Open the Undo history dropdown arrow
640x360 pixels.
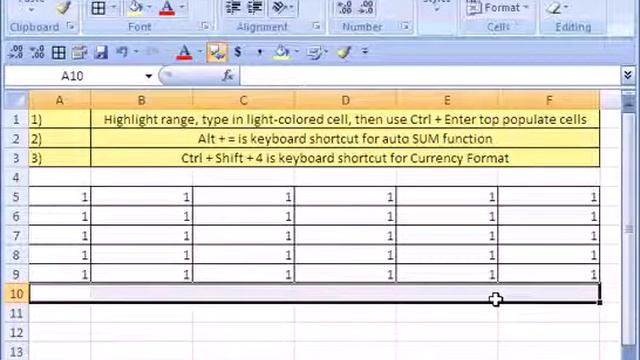coord(136,51)
